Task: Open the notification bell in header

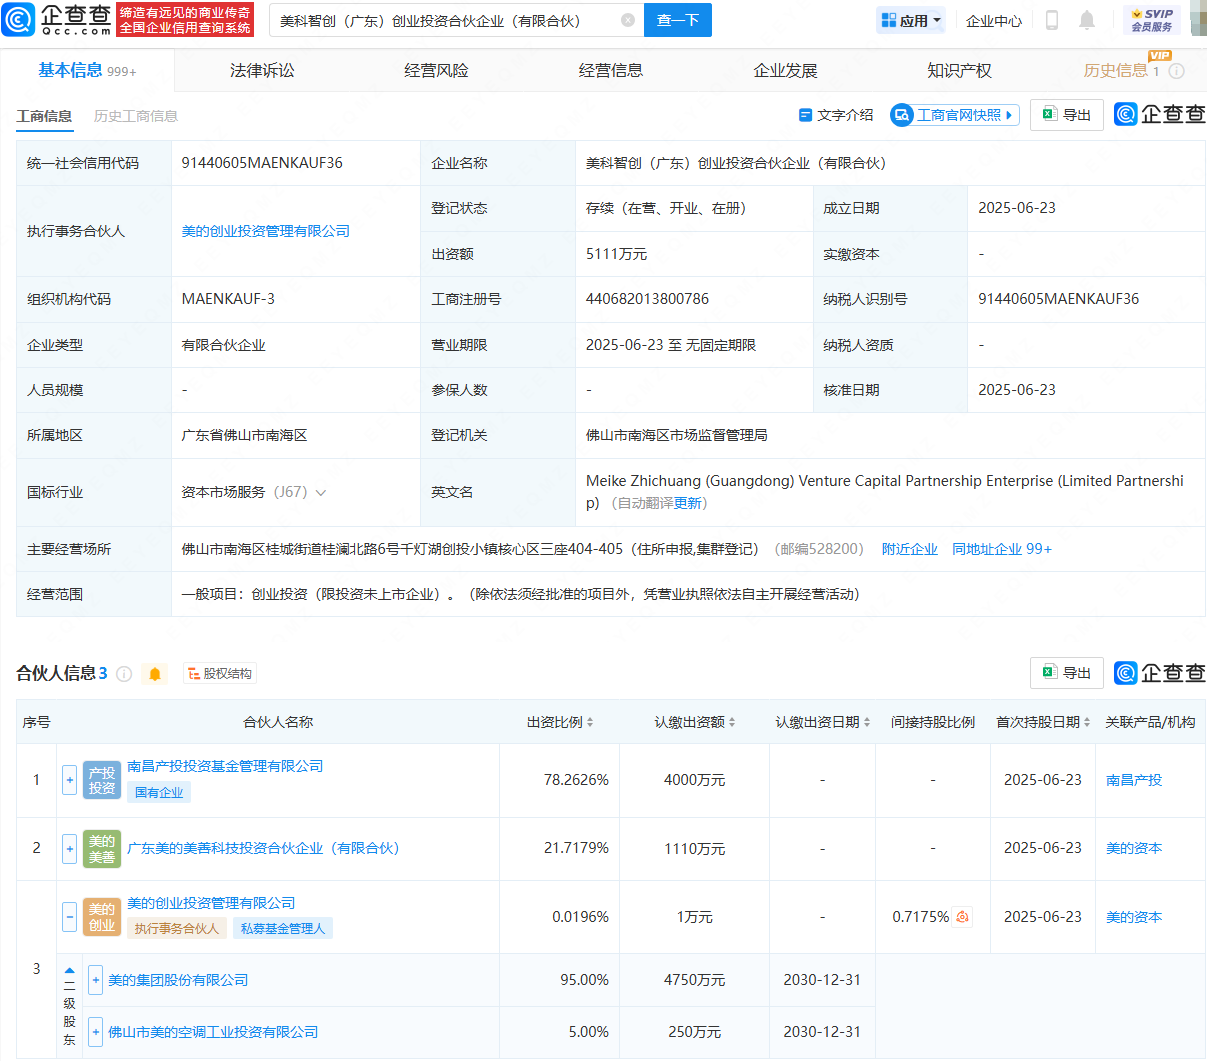Action: [x=1087, y=20]
